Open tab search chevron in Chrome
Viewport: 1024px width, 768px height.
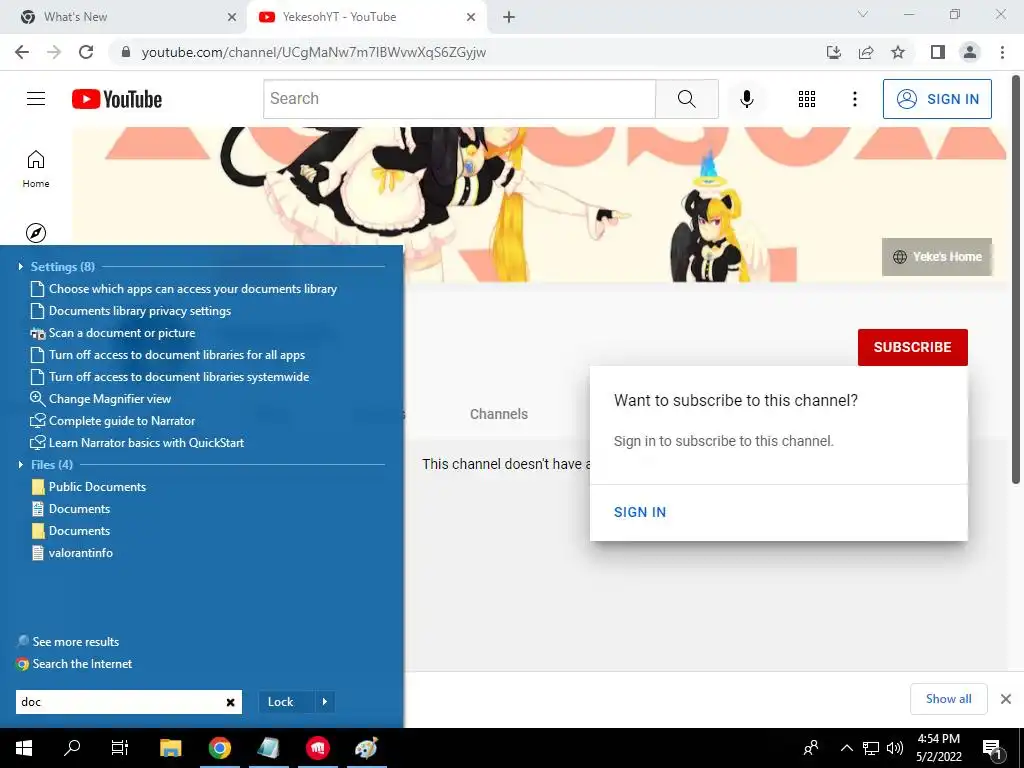click(863, 14)
